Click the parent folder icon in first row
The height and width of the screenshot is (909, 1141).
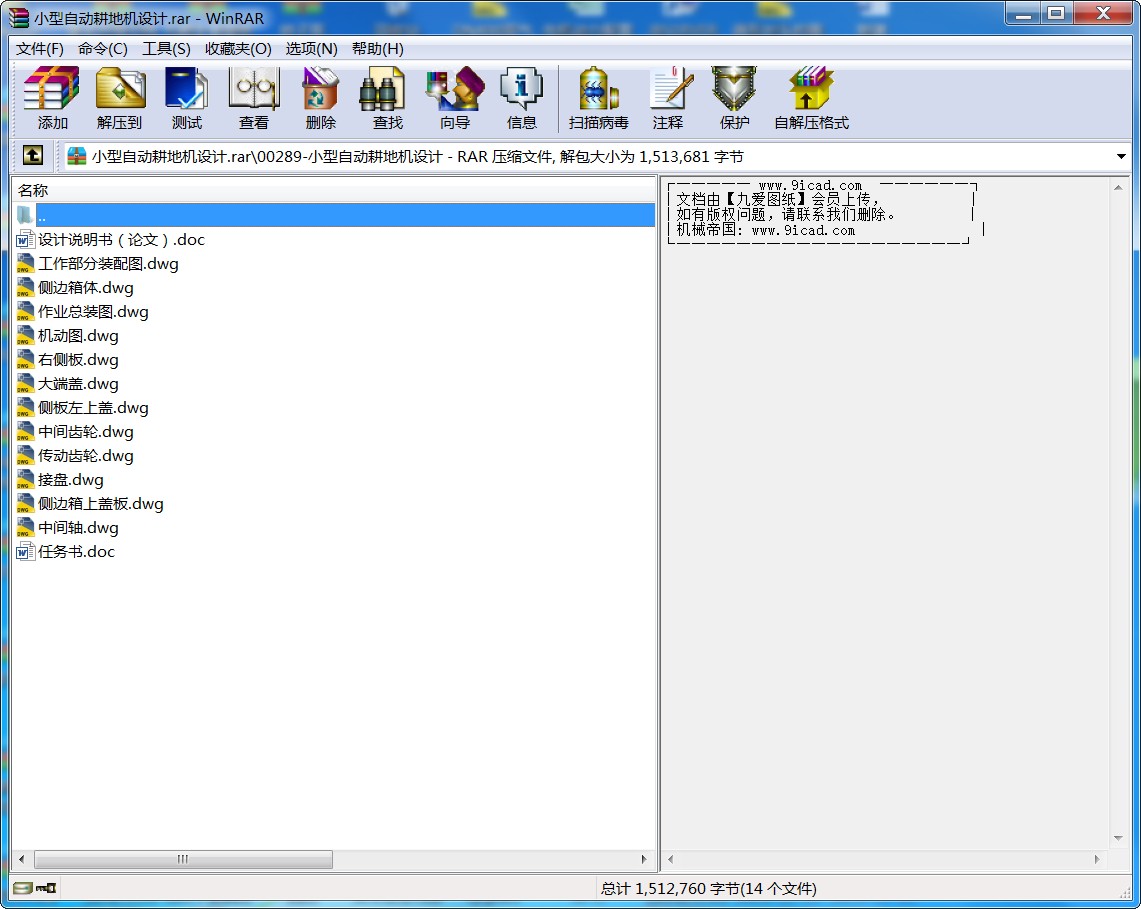click(25, 215)
